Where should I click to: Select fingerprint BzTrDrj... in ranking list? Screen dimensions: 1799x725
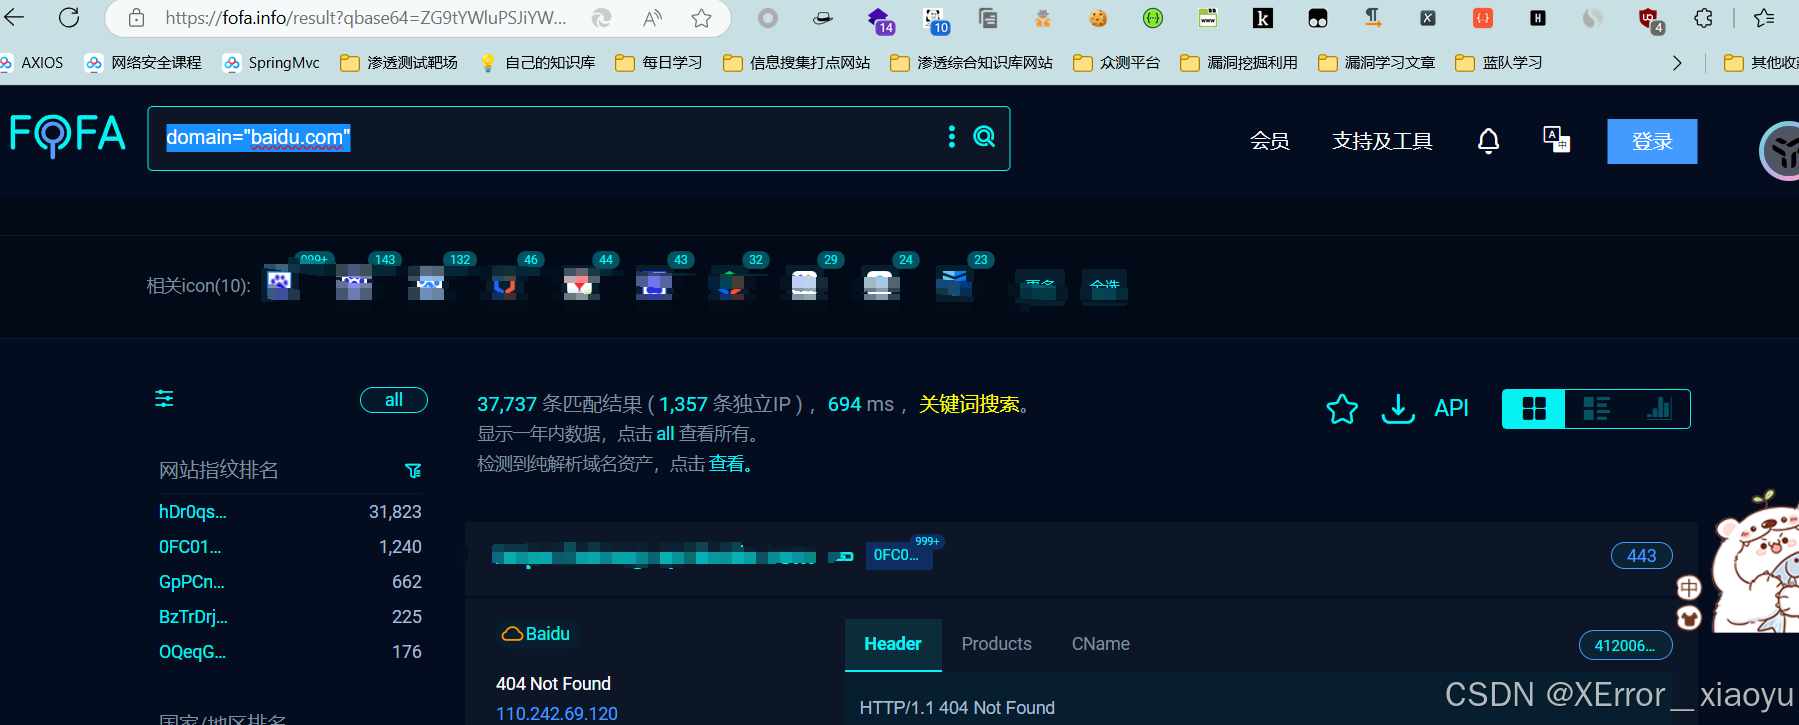click(x=193, y=617)
